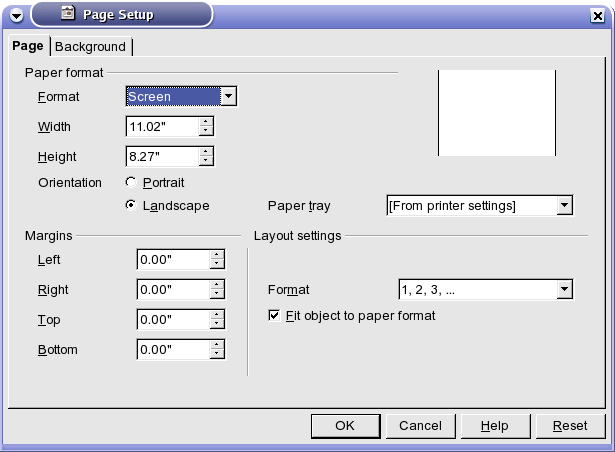Decrease Bottom margin with down arrow
The image size is (615, 452).
[x=217, y=354]
